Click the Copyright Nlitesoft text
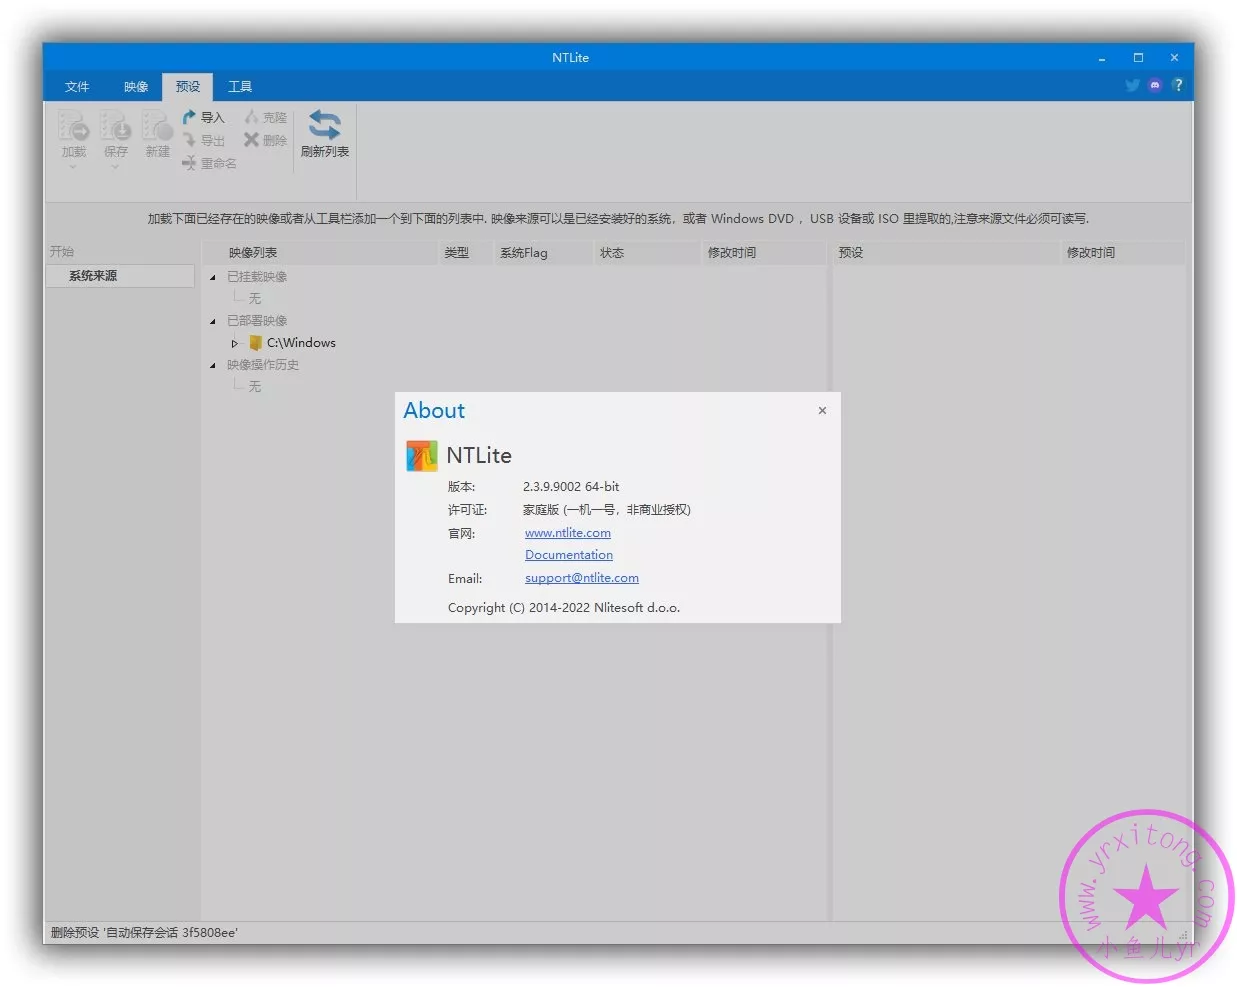This screenshot has height=987, width=1237. tap(564, 608)
